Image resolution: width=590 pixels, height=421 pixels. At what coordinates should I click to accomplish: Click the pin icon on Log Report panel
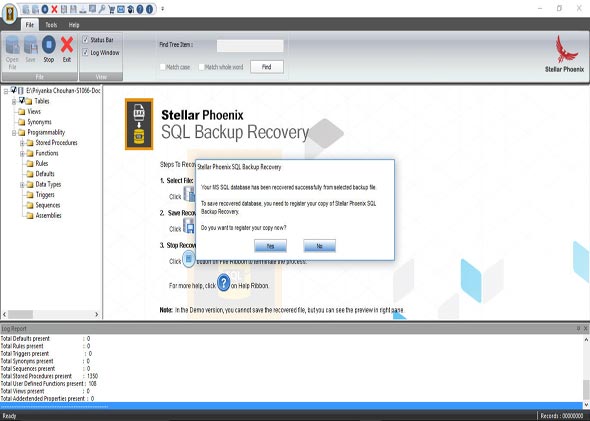(578, 328)
